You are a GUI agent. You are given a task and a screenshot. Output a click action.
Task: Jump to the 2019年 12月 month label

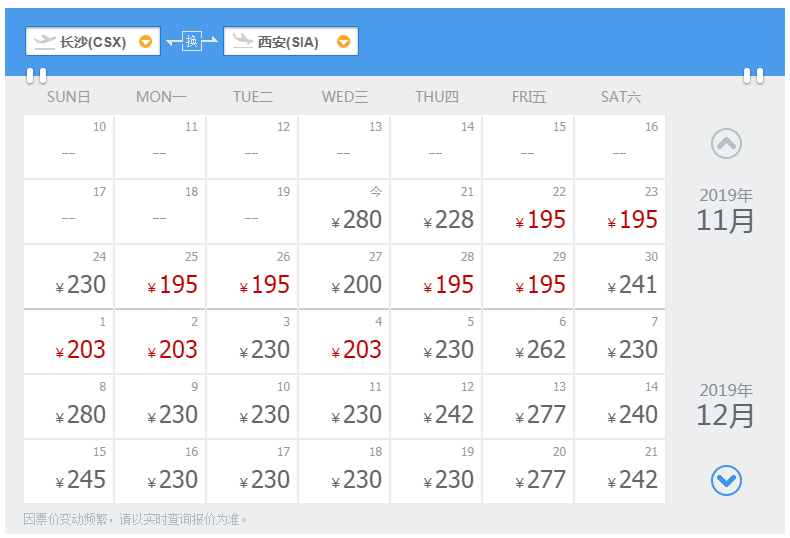[x=726, y=406]
